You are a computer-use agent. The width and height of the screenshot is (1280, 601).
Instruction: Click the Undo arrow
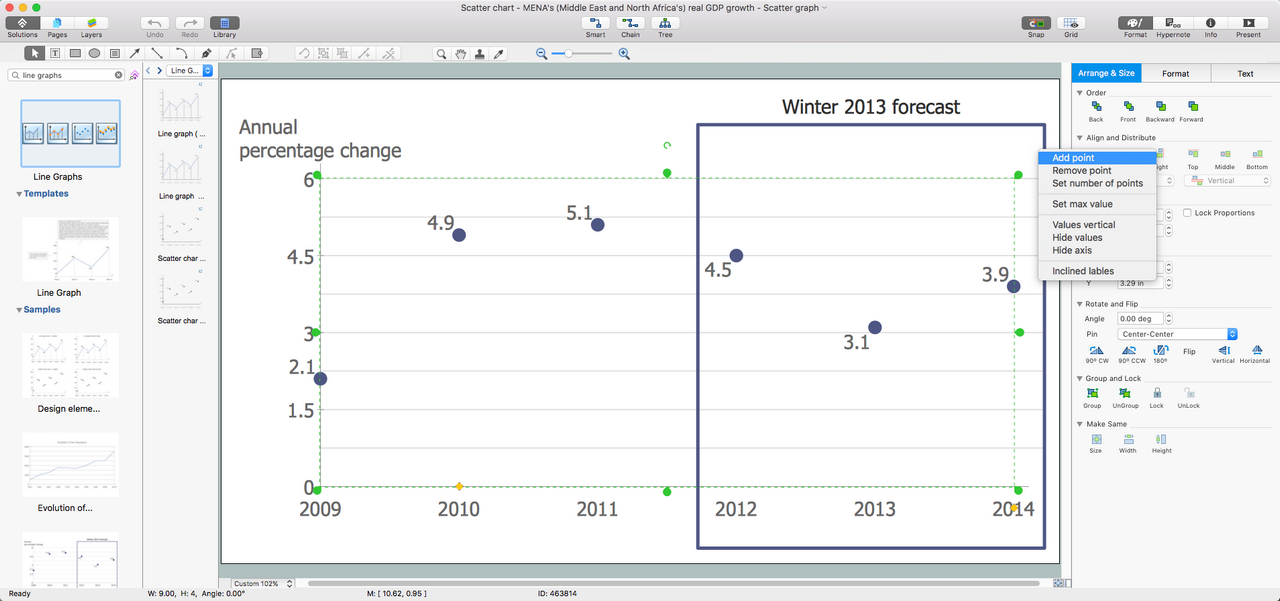[155, 23]
